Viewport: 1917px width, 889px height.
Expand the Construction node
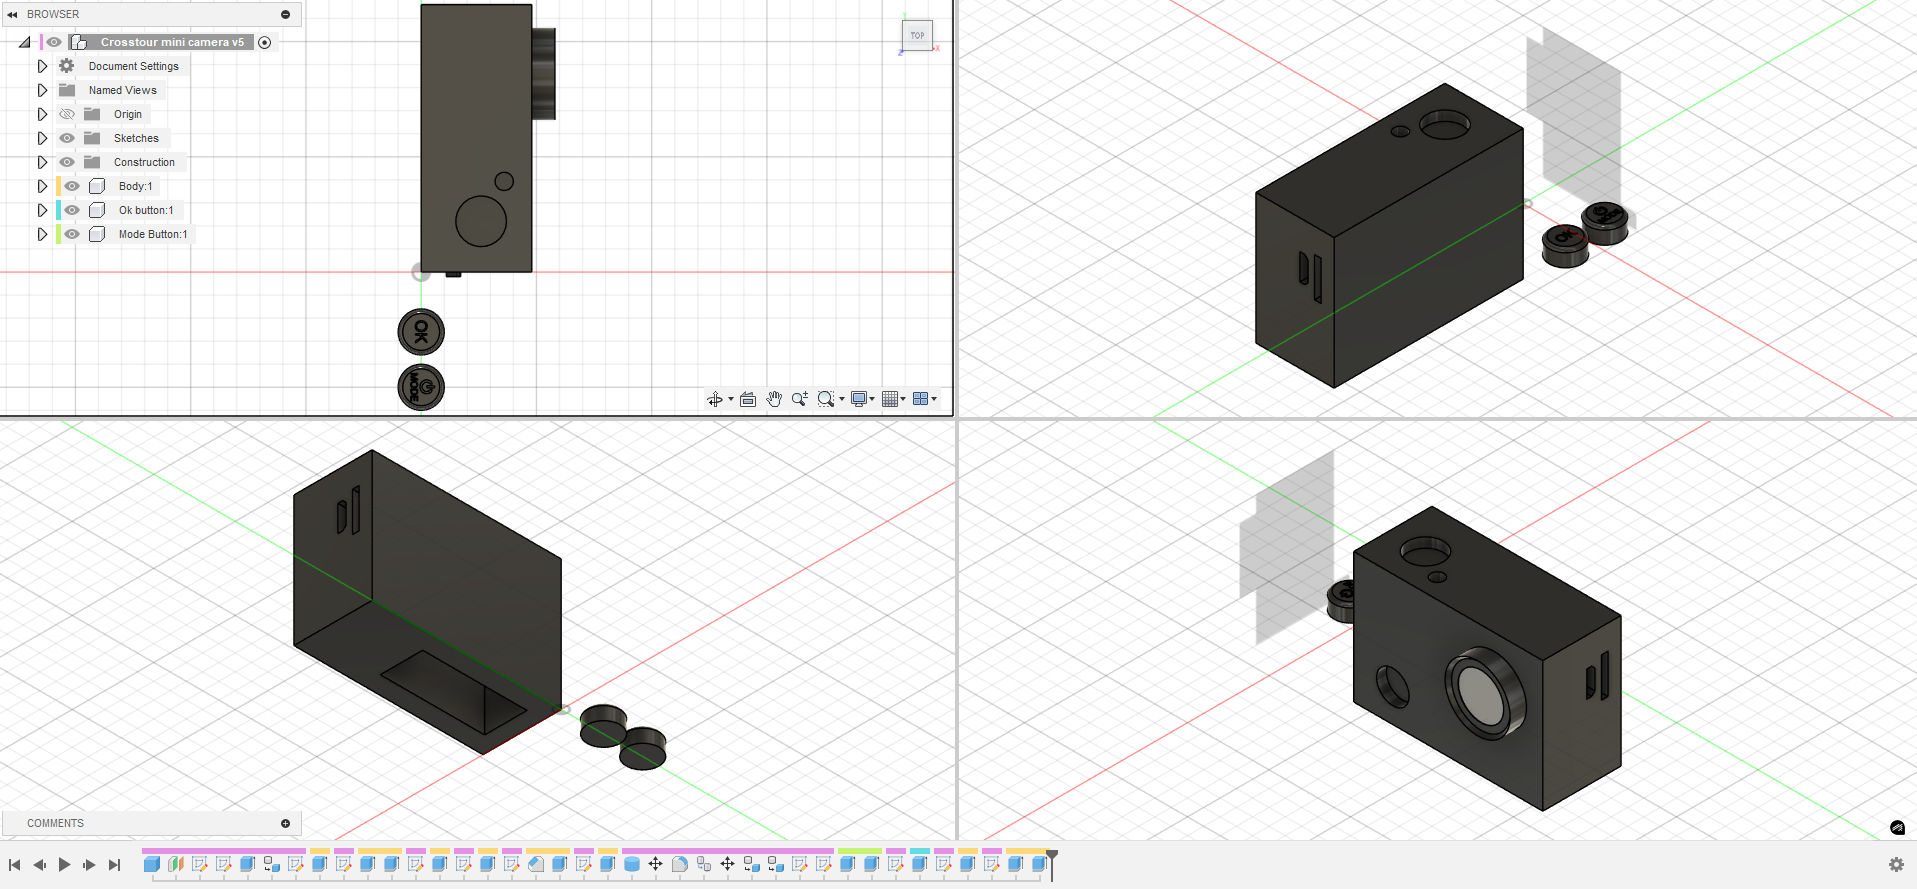coord(42,162)
